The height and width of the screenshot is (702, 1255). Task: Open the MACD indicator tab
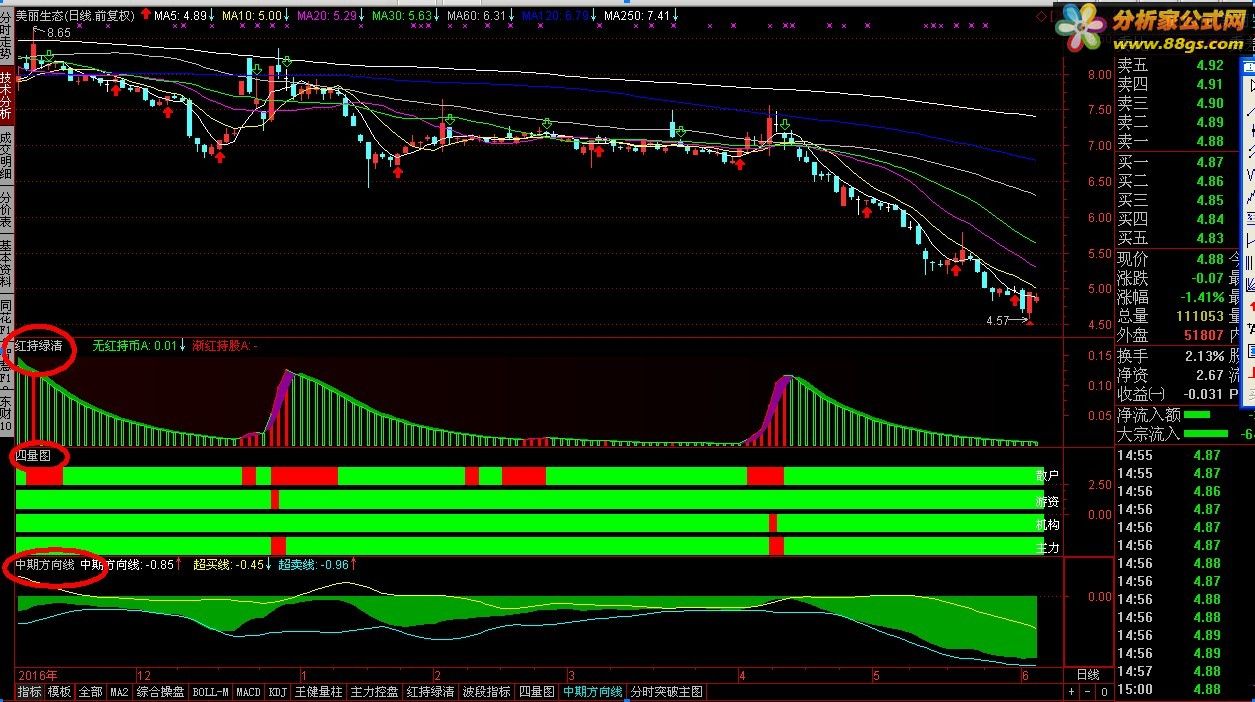pos(249,692)
